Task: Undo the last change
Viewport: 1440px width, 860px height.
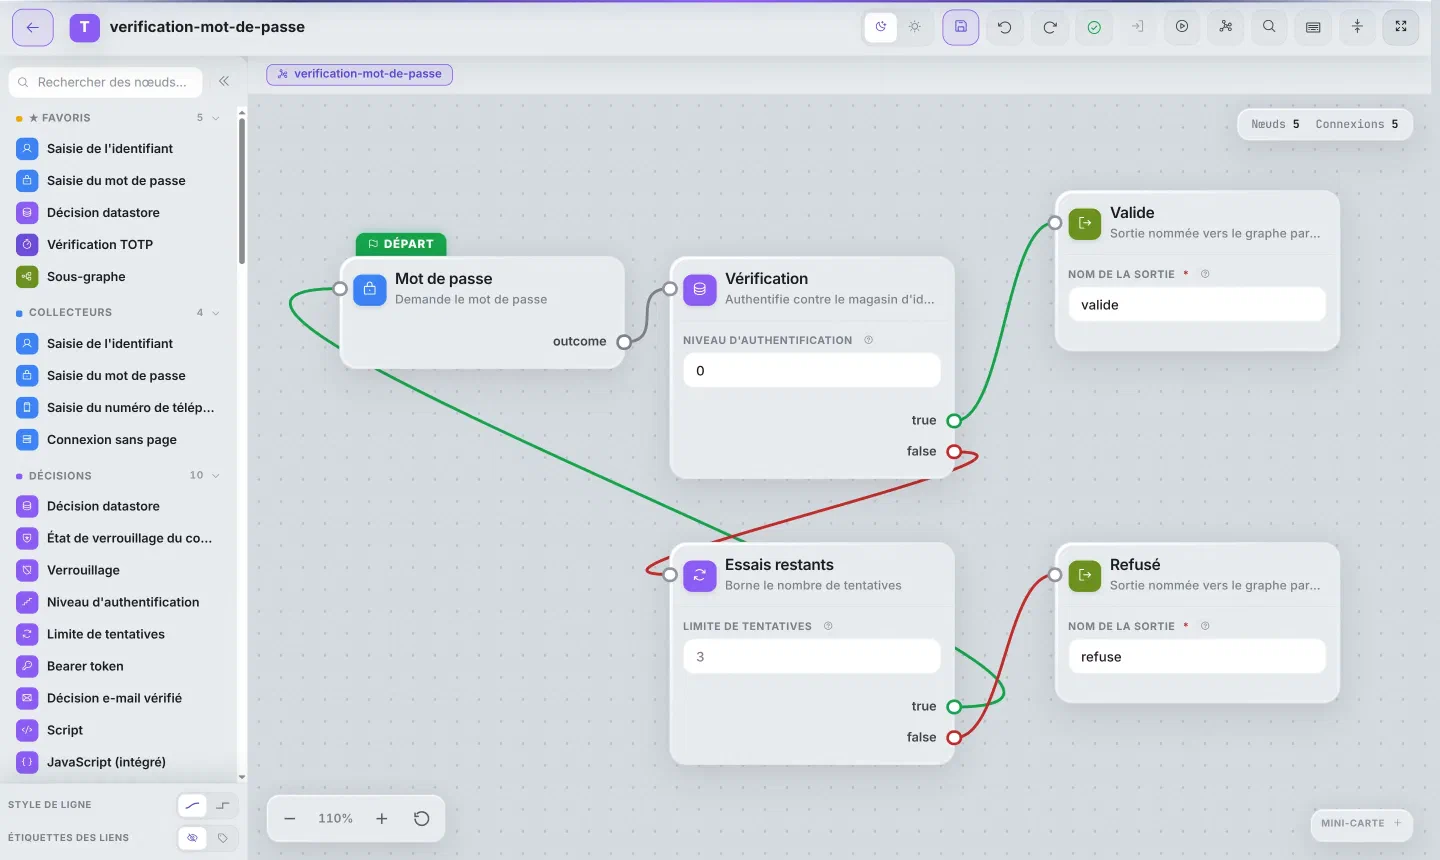Action: coord(1004,27)
